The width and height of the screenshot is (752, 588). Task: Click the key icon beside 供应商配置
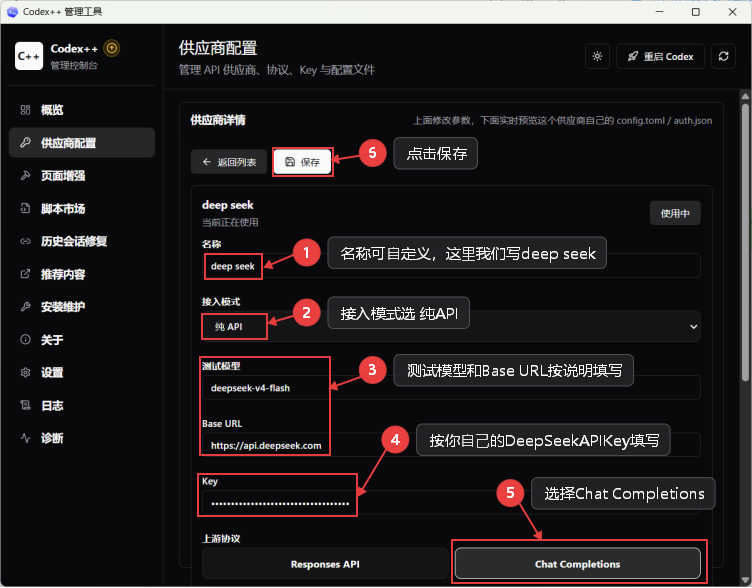pos(25,143)
